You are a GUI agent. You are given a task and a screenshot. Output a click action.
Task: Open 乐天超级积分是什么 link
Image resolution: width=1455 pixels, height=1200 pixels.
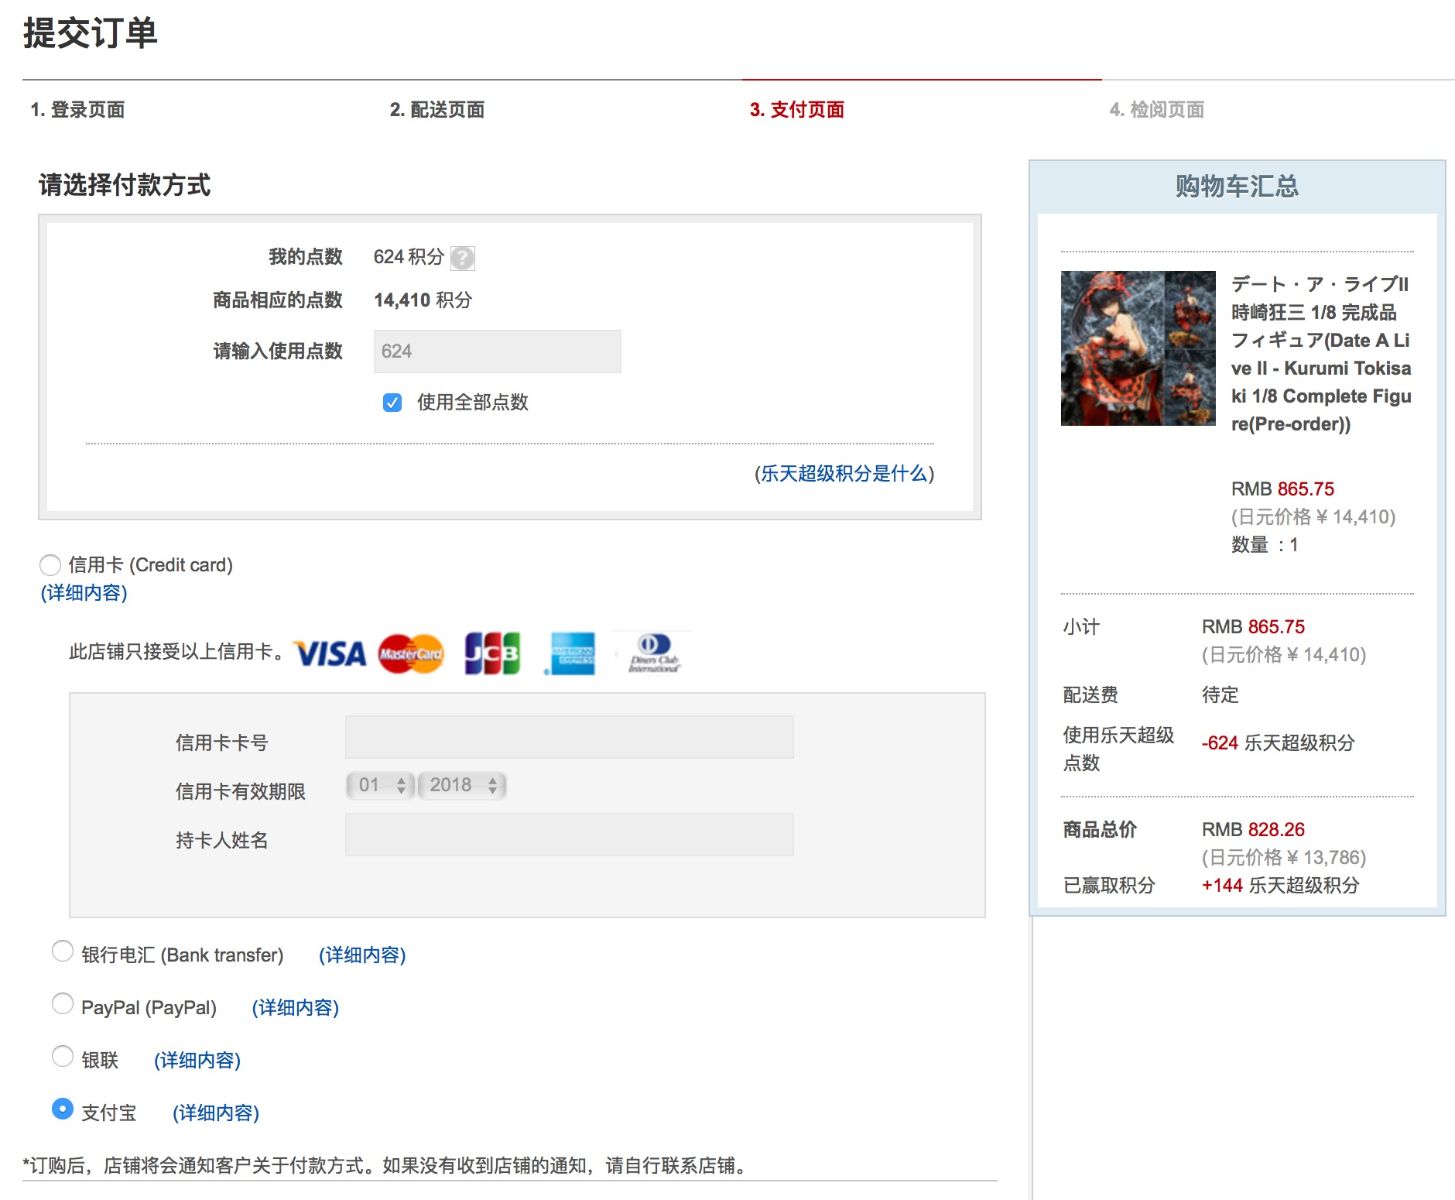coord(844,474)
